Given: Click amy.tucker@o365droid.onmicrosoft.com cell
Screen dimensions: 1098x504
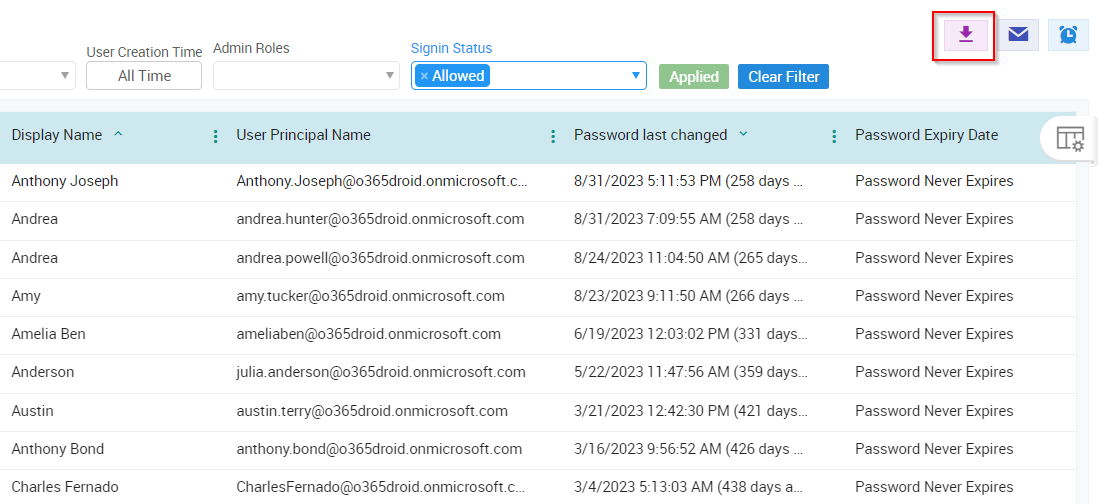Looking at the screenshot, I should click(x=370, y=296).
